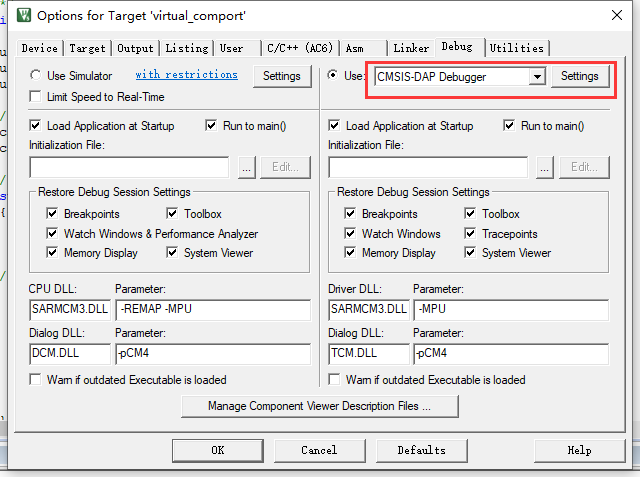Viewport: 640px width, 477px height.
Task: Open the 'with restrictions' link
Action: click(x=187, y=75)
